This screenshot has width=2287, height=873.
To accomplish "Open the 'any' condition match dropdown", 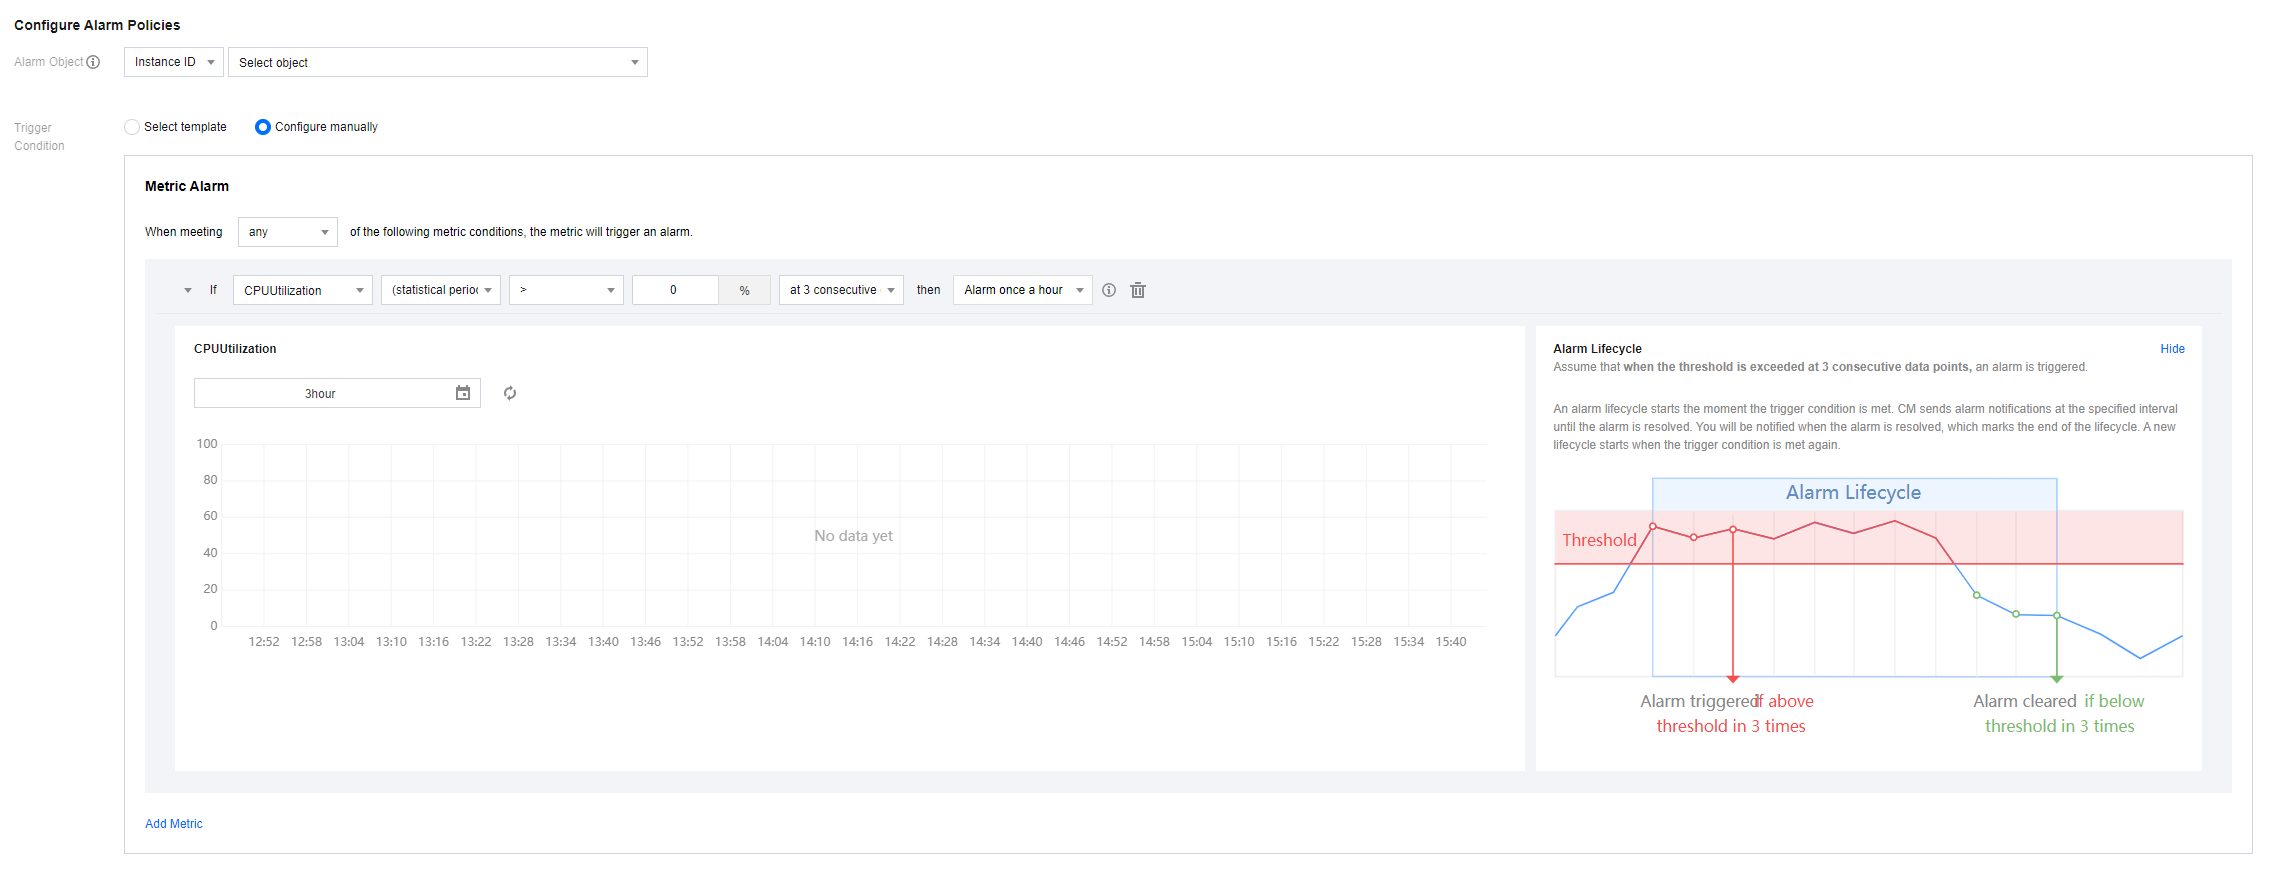I will click(288, 232).
